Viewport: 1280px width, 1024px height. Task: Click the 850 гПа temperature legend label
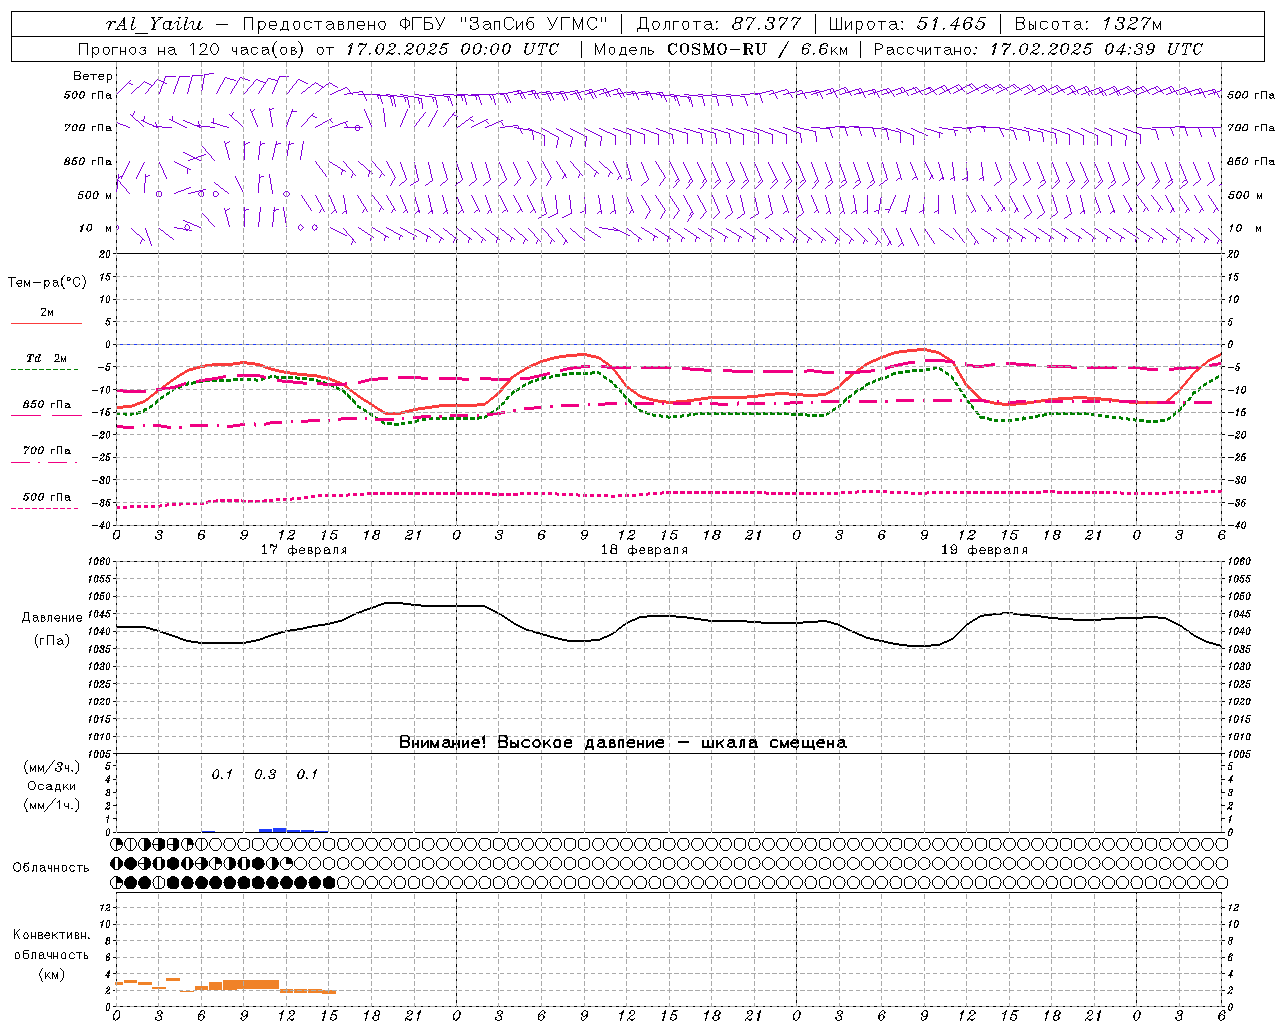click(47, 405)
